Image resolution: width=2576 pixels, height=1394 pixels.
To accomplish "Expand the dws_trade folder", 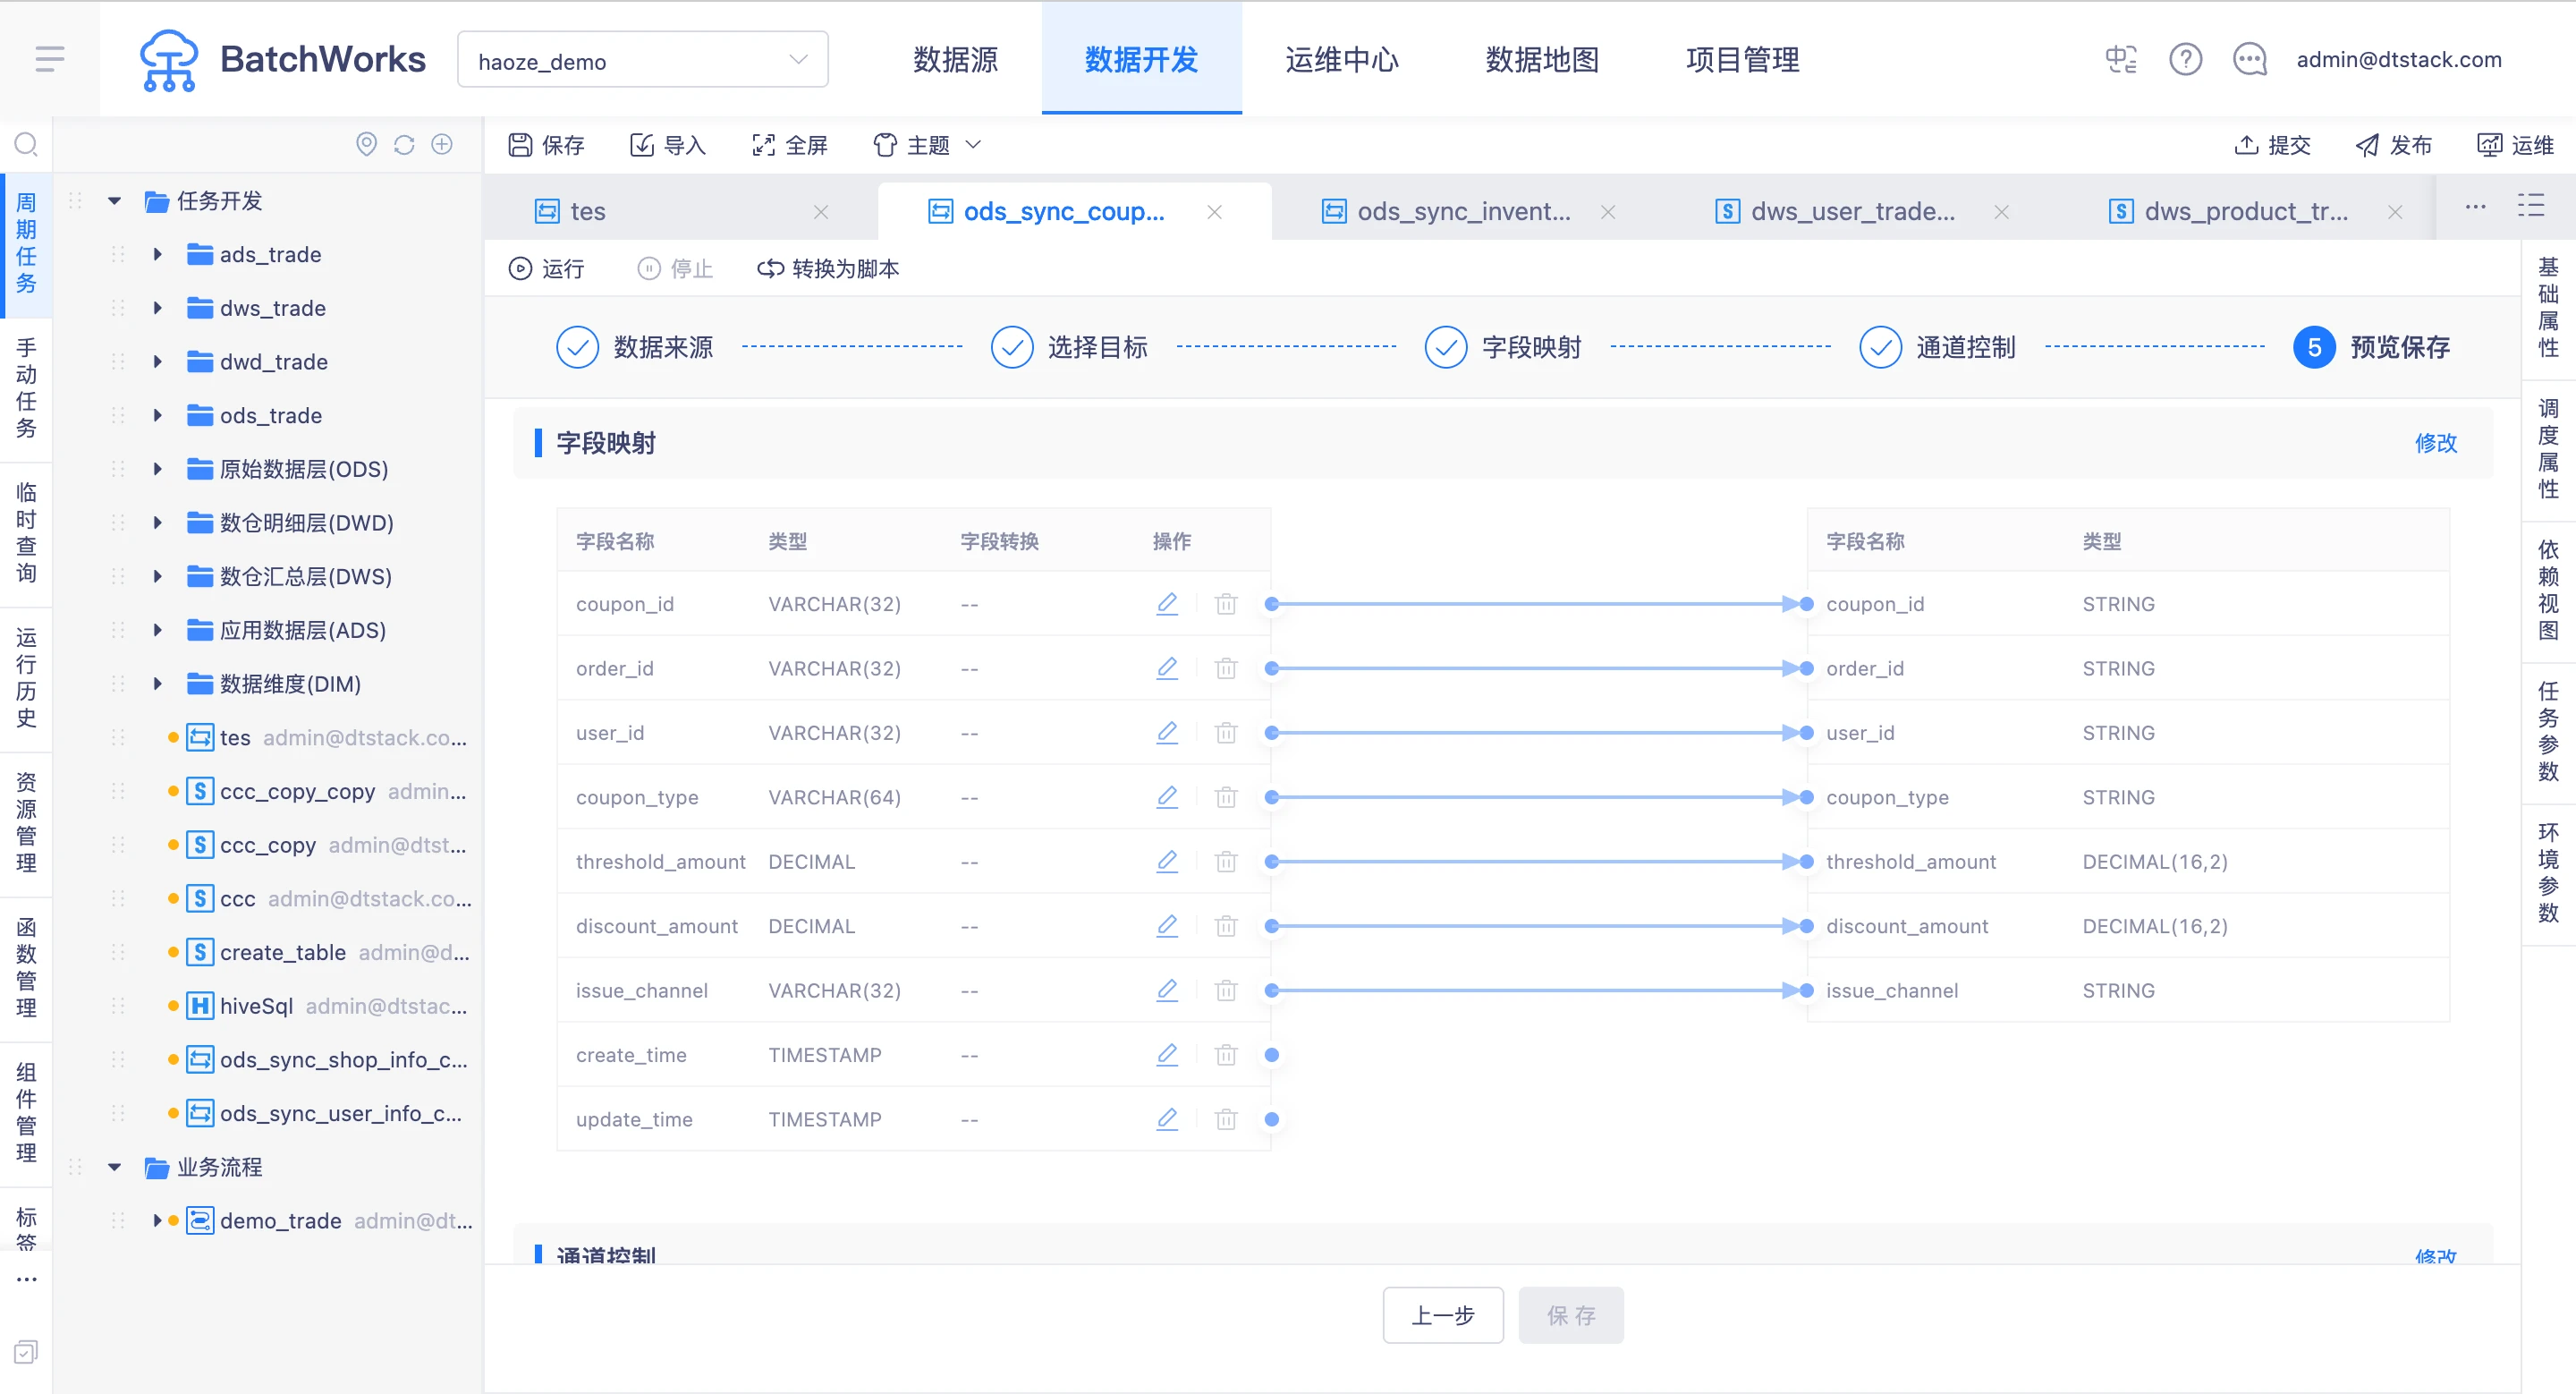I will tap(157, 308).
